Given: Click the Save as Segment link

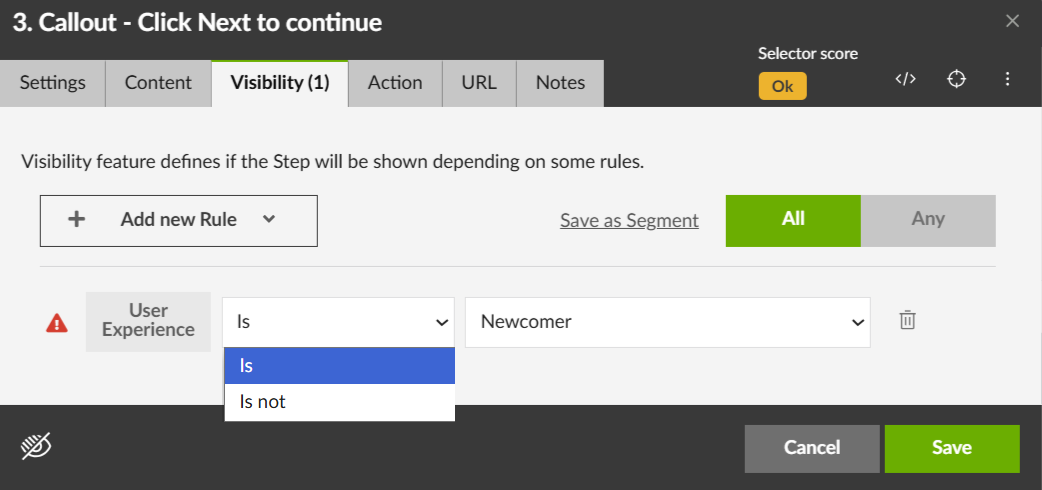Looking at the screenshot, I should (x=629, y=221).
